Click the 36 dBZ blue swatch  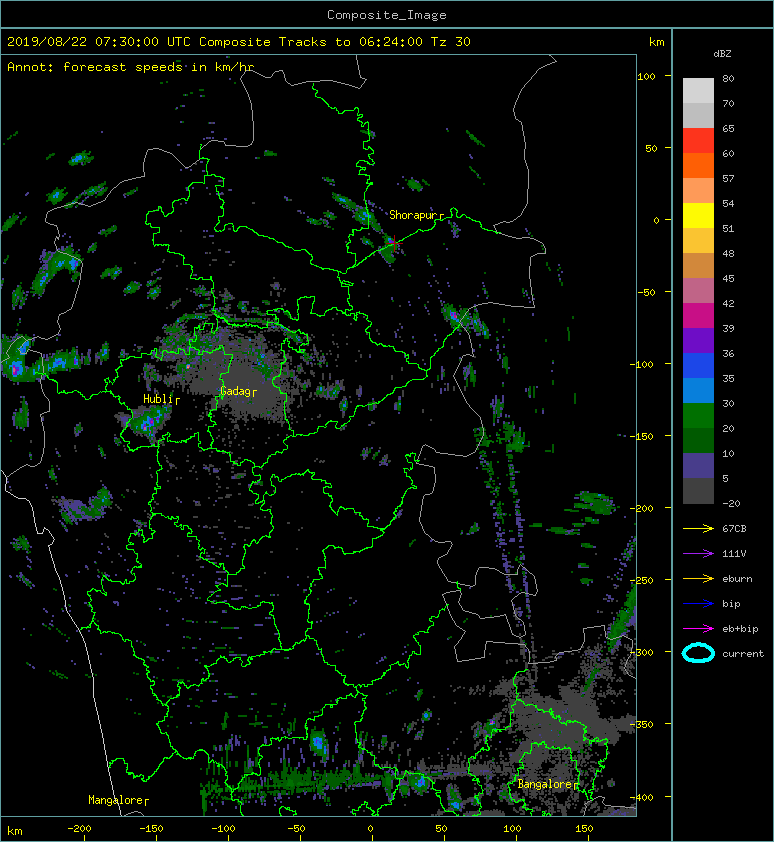[698, 366]
